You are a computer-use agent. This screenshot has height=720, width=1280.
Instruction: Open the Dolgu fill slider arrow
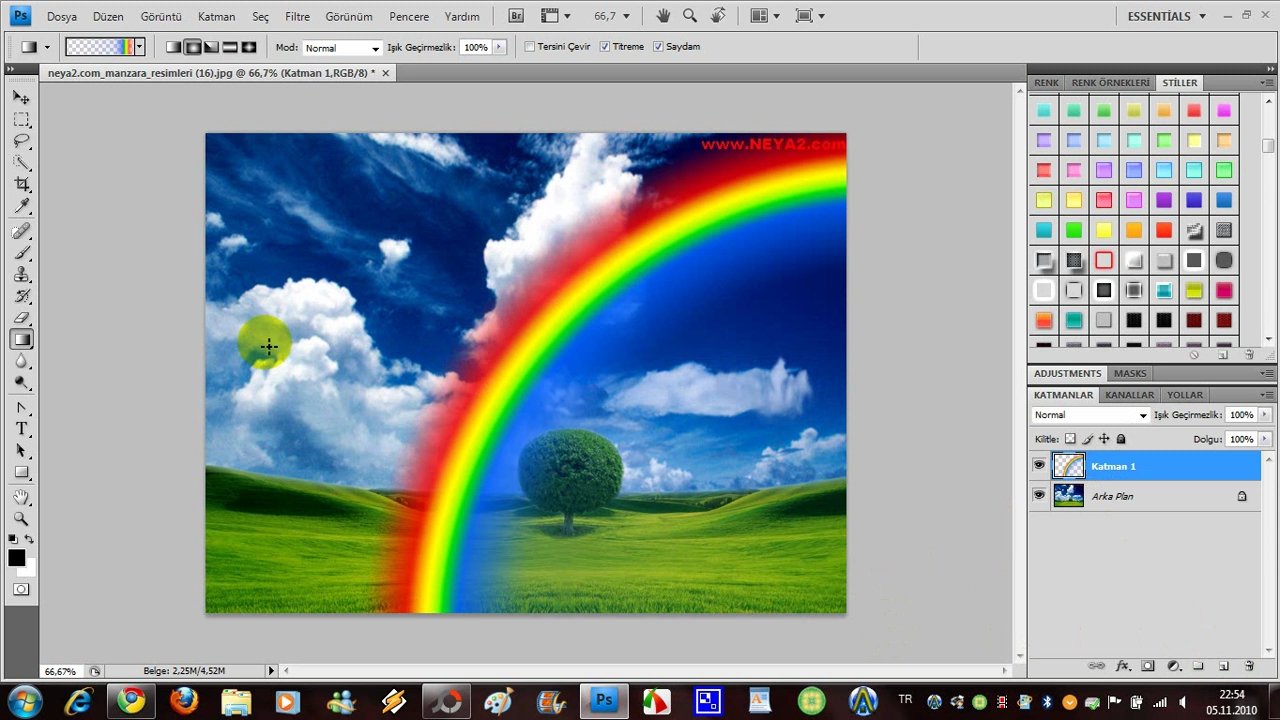click(1266, 439)
